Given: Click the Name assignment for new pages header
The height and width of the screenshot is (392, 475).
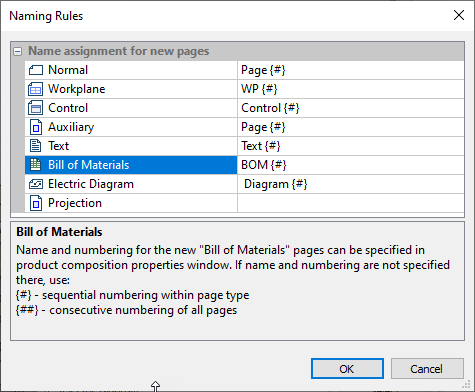Looking at the screenshot, I should point(119,51).
